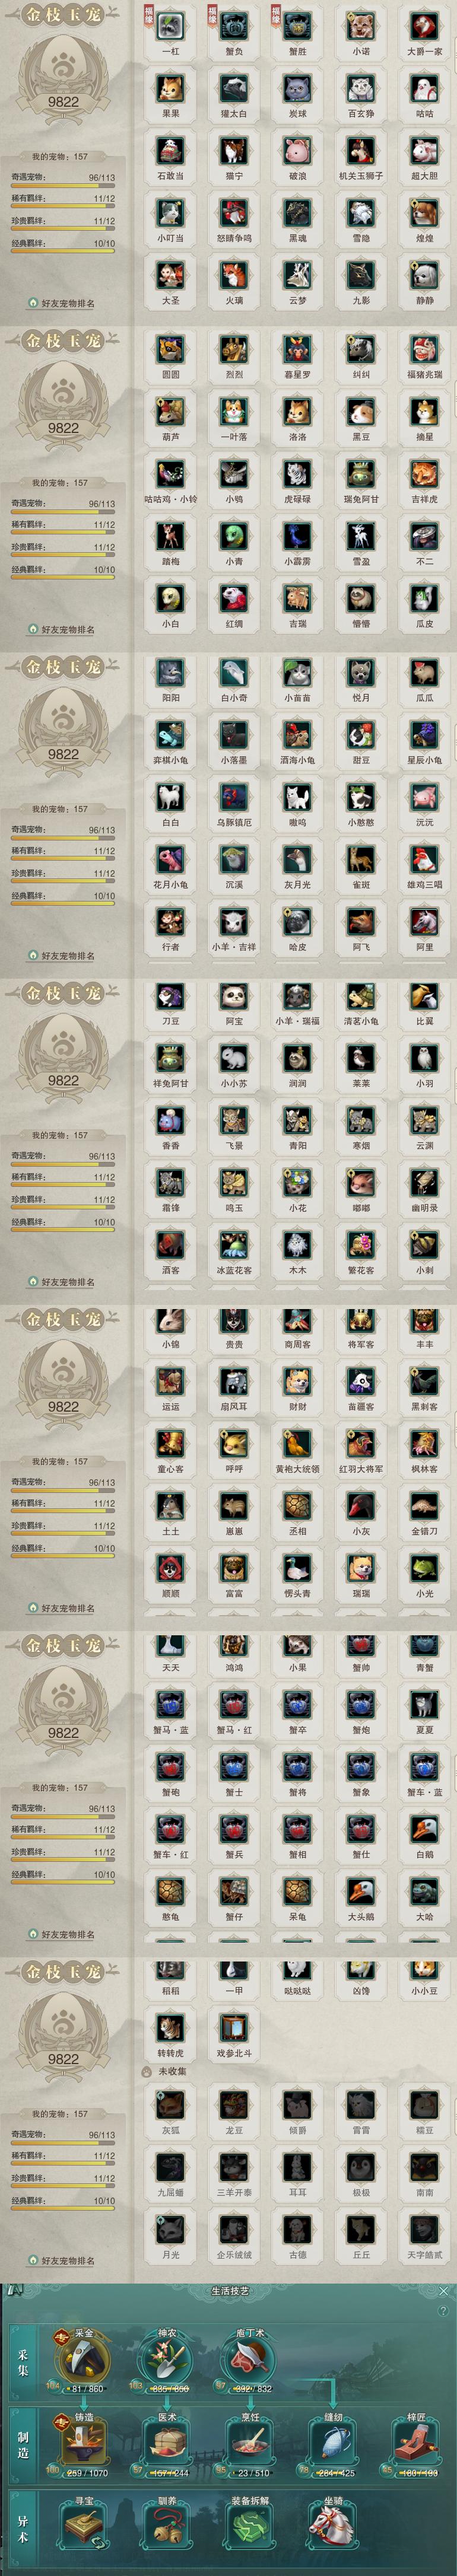The width and height of the screenshot is (457, 2576).
Task: Open help question mark in 生活技艺 panel
Action: click(x=443, y=2310)
